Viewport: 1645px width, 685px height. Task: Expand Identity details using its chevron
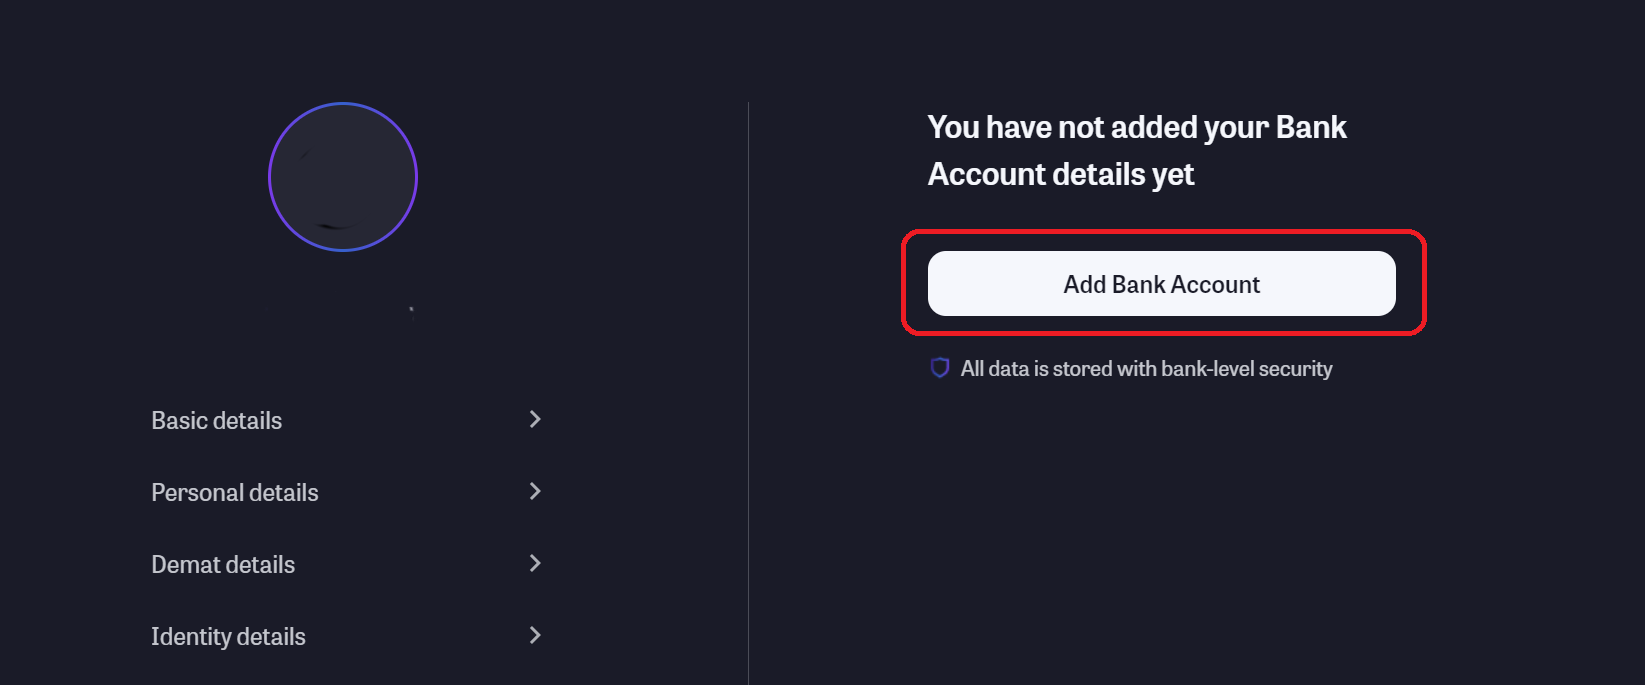point(535,635)
